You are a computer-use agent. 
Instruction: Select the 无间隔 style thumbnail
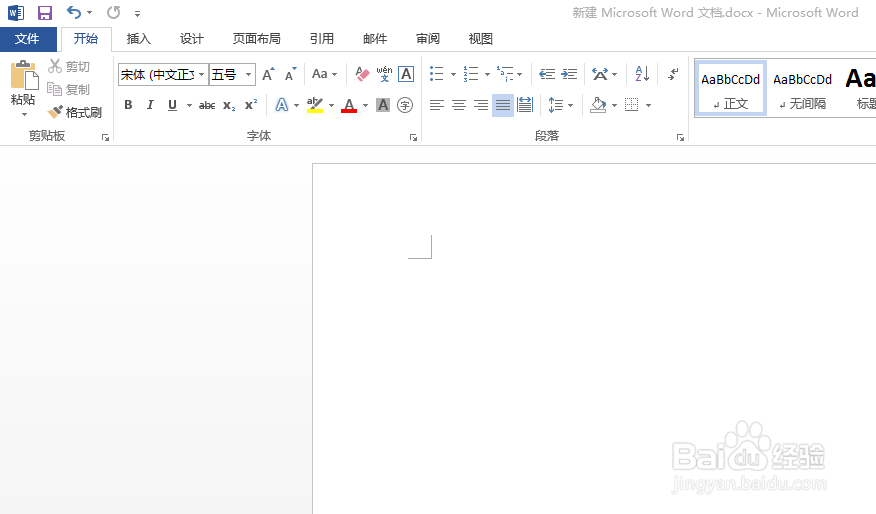pyautogui.click(x=802, y=89)
